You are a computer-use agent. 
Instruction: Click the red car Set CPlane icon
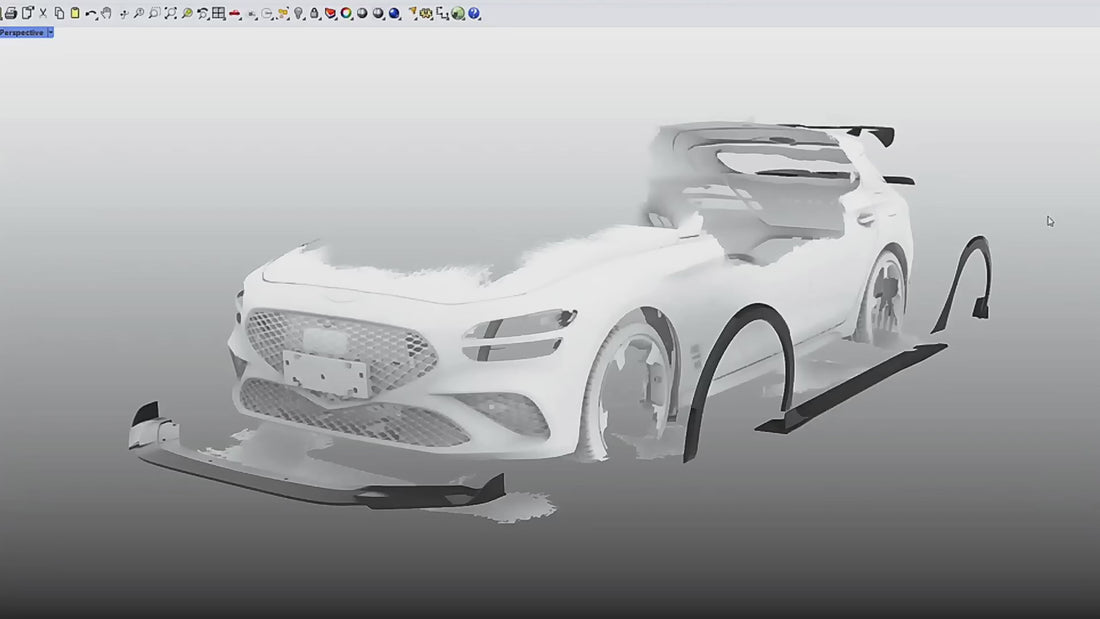click(234, 13)
